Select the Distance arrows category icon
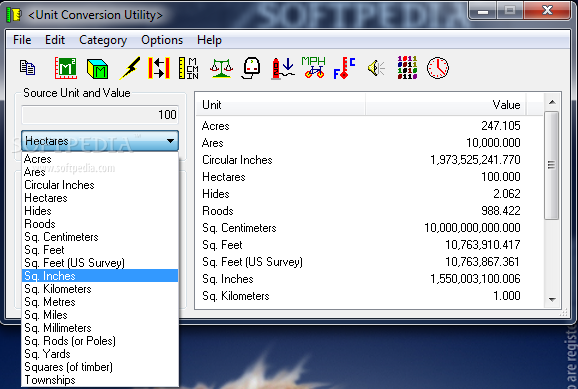Viewport: 578px width, 389px height. pyautogui.click(x=159, y=68)
